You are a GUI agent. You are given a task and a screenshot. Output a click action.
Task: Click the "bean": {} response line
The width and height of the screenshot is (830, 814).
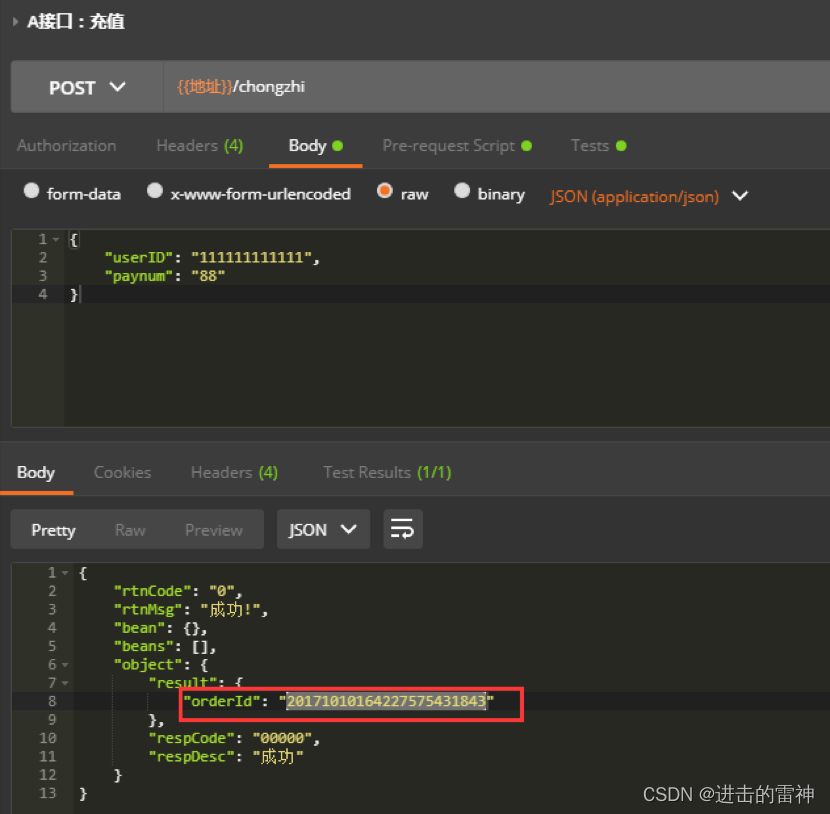(160, 628)
